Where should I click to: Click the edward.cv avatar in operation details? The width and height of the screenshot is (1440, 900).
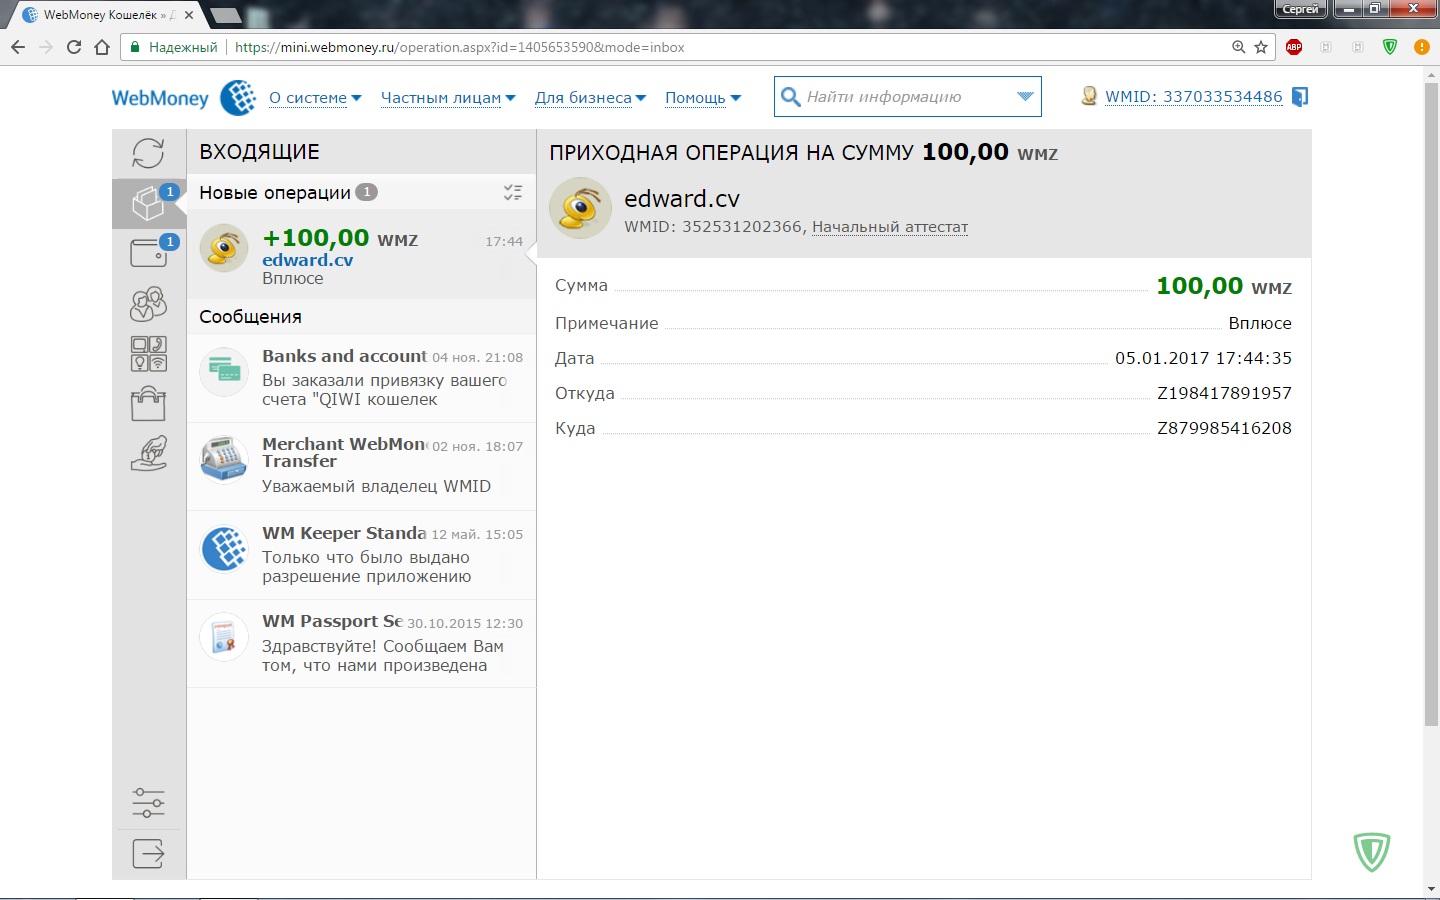pos(580,208)
